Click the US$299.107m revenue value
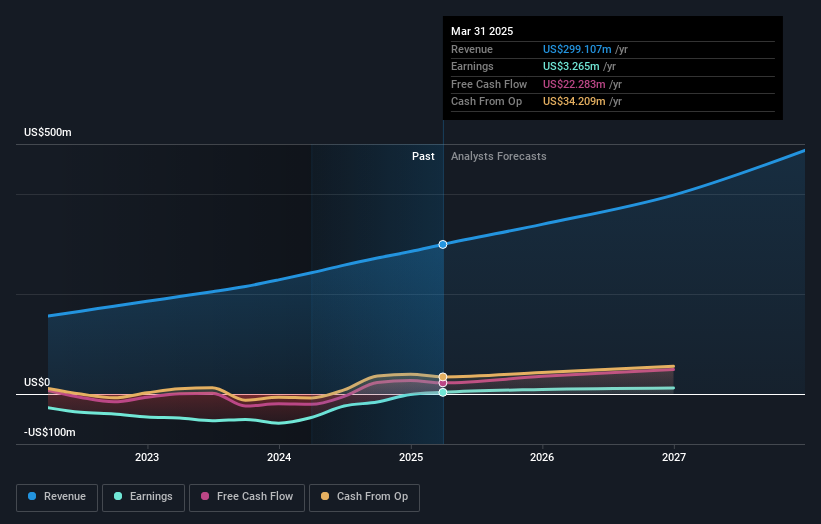The height and width of the screenshot is (524, 821). pyautogui.click(x=577, y=49)
